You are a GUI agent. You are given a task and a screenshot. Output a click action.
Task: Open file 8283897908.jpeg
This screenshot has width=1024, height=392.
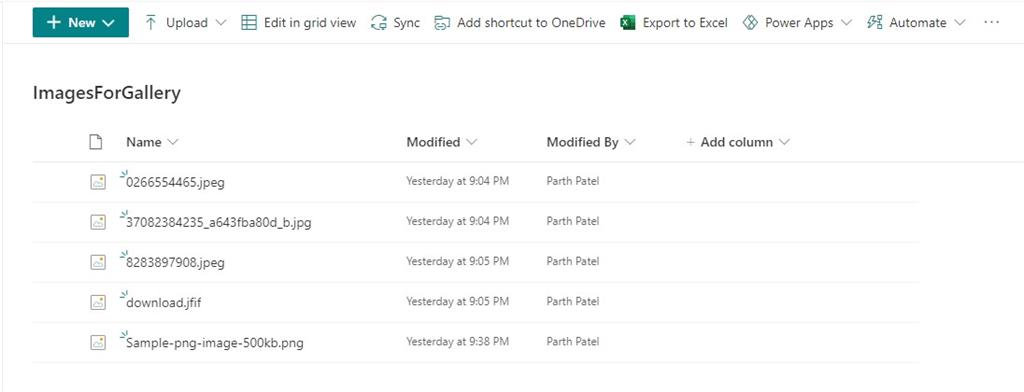point(175,263)
